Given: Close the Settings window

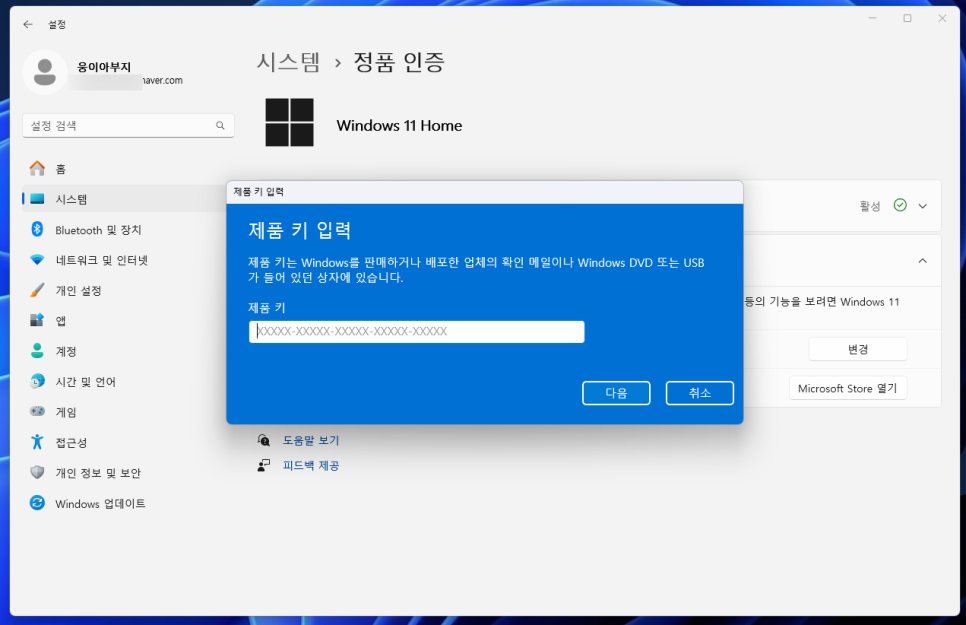Looking at the screenshot, I should click(x=942, y=18).
